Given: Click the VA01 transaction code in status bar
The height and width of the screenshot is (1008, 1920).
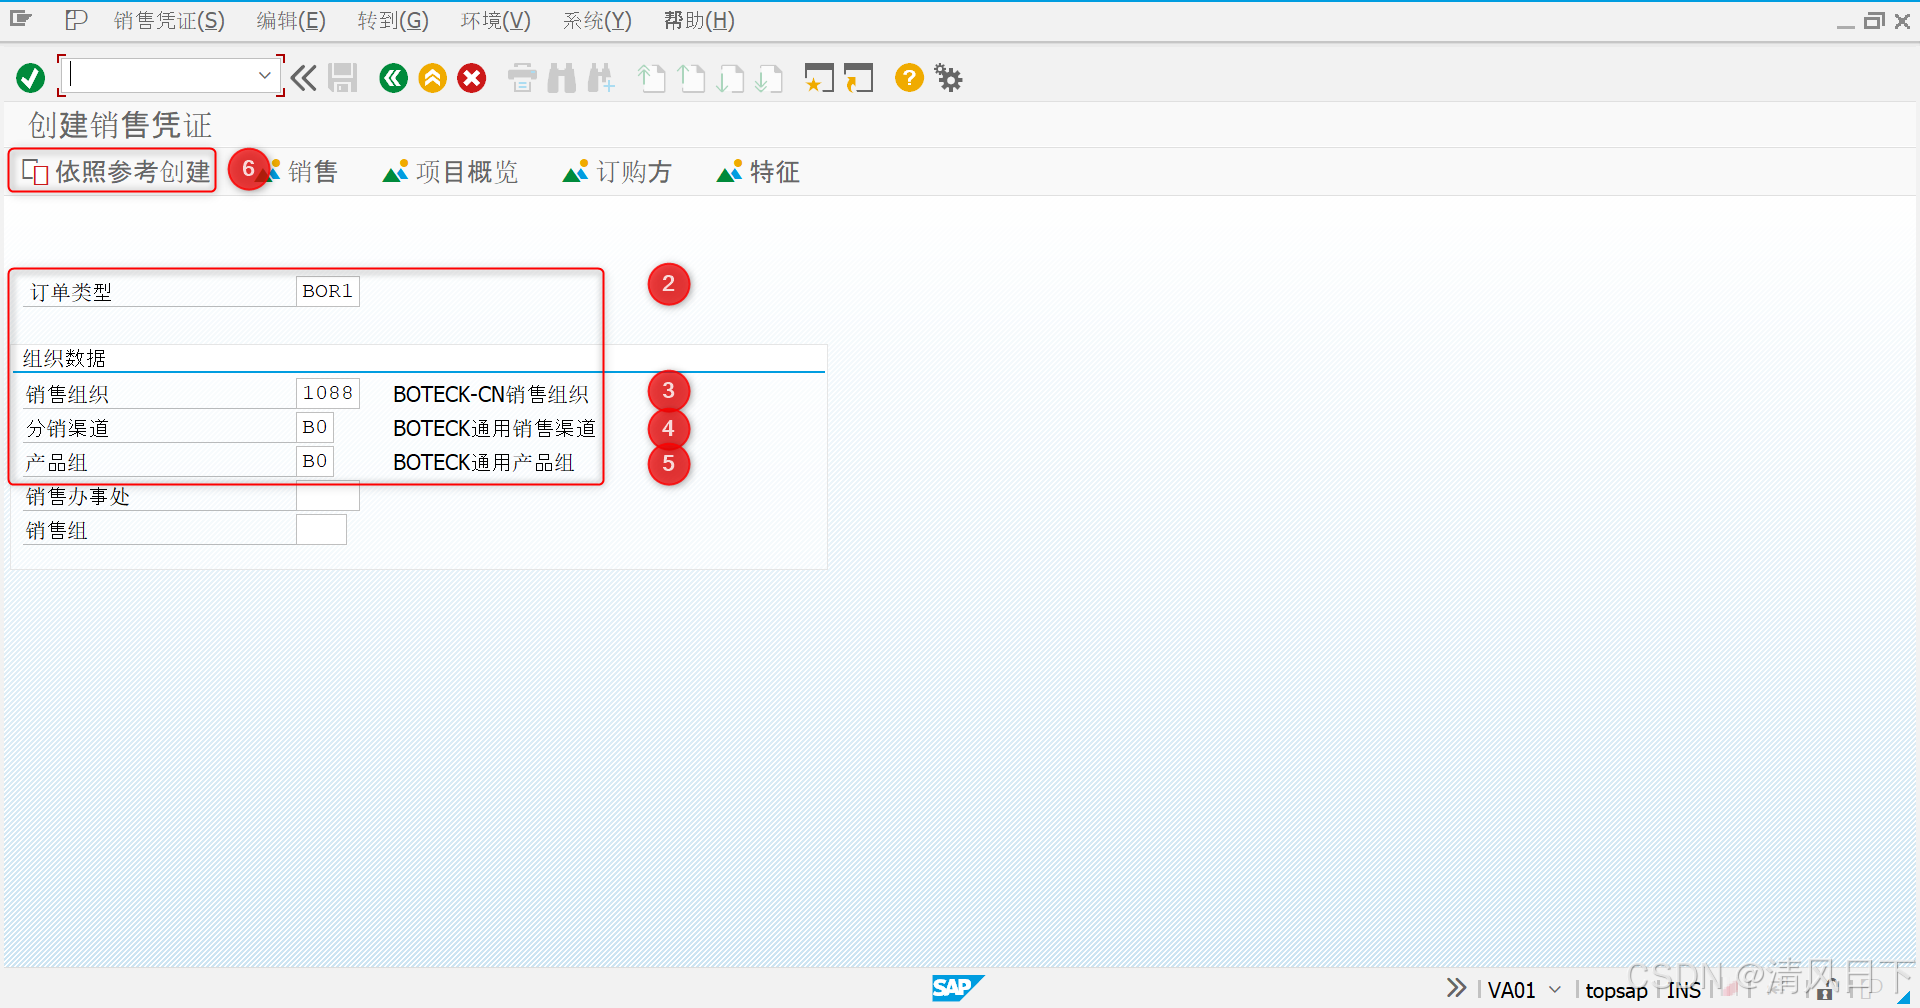Looking at the screenshot, I should coord(1511,990).
